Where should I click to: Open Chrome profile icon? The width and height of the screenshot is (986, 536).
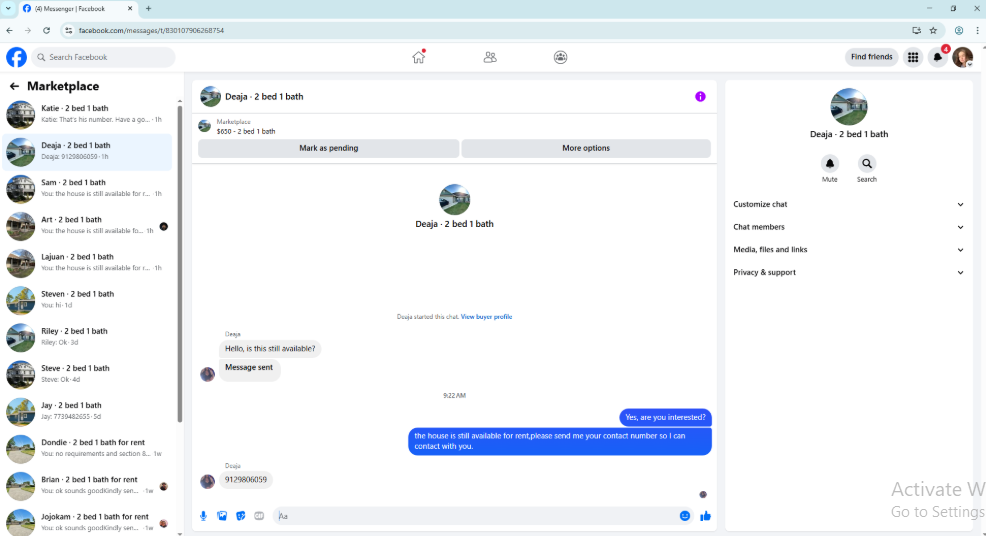959,30
